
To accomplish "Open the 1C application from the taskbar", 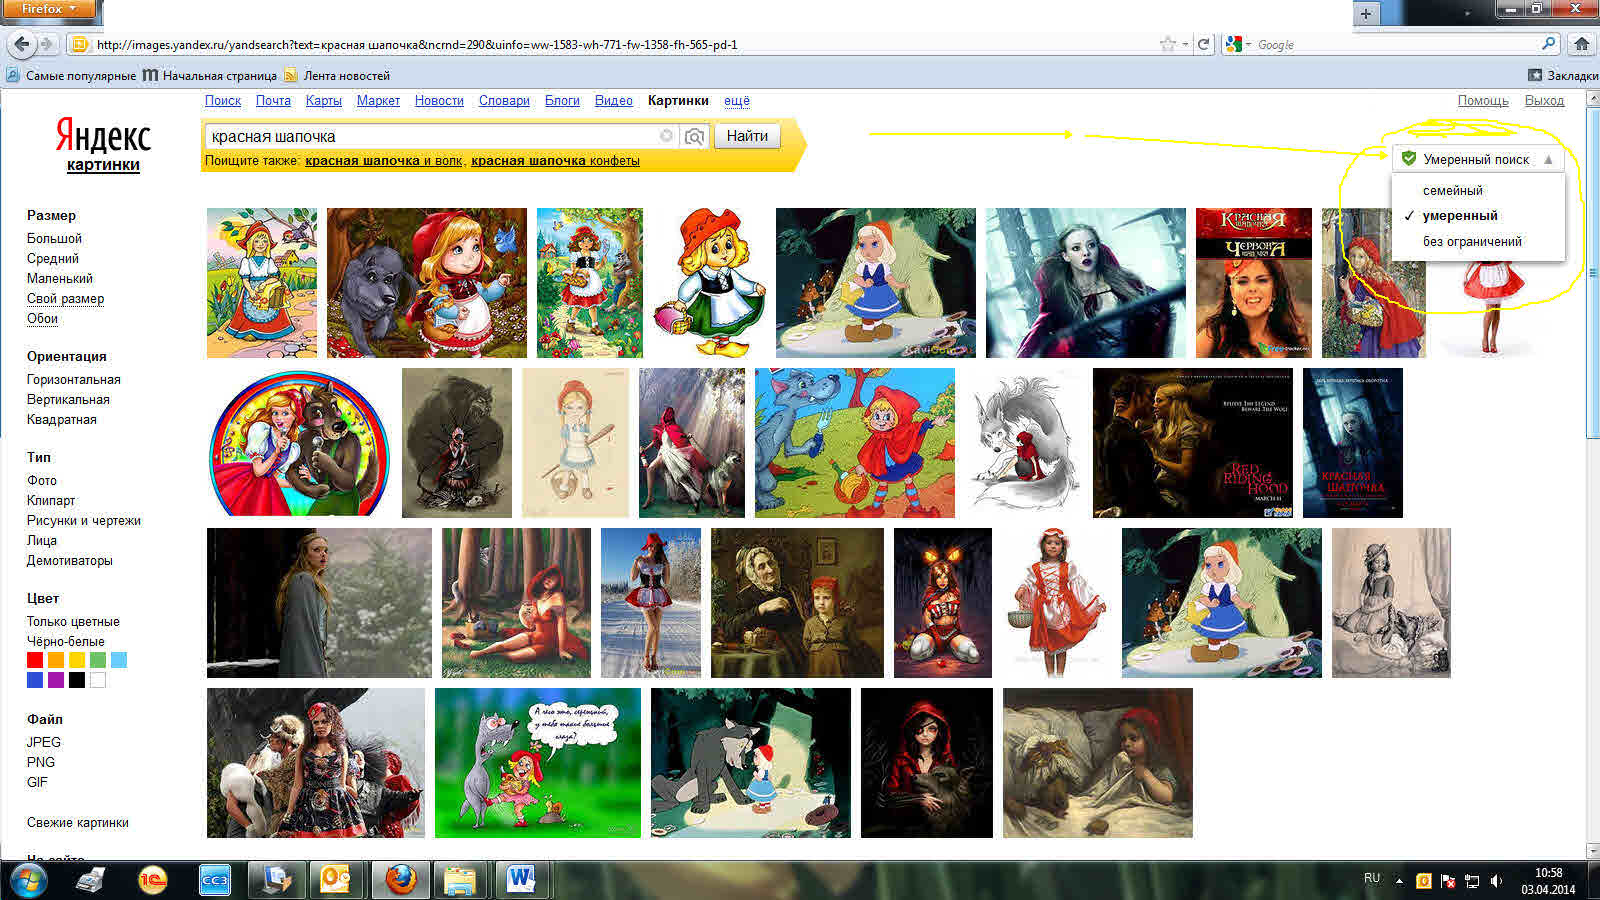I will (152, 881).
